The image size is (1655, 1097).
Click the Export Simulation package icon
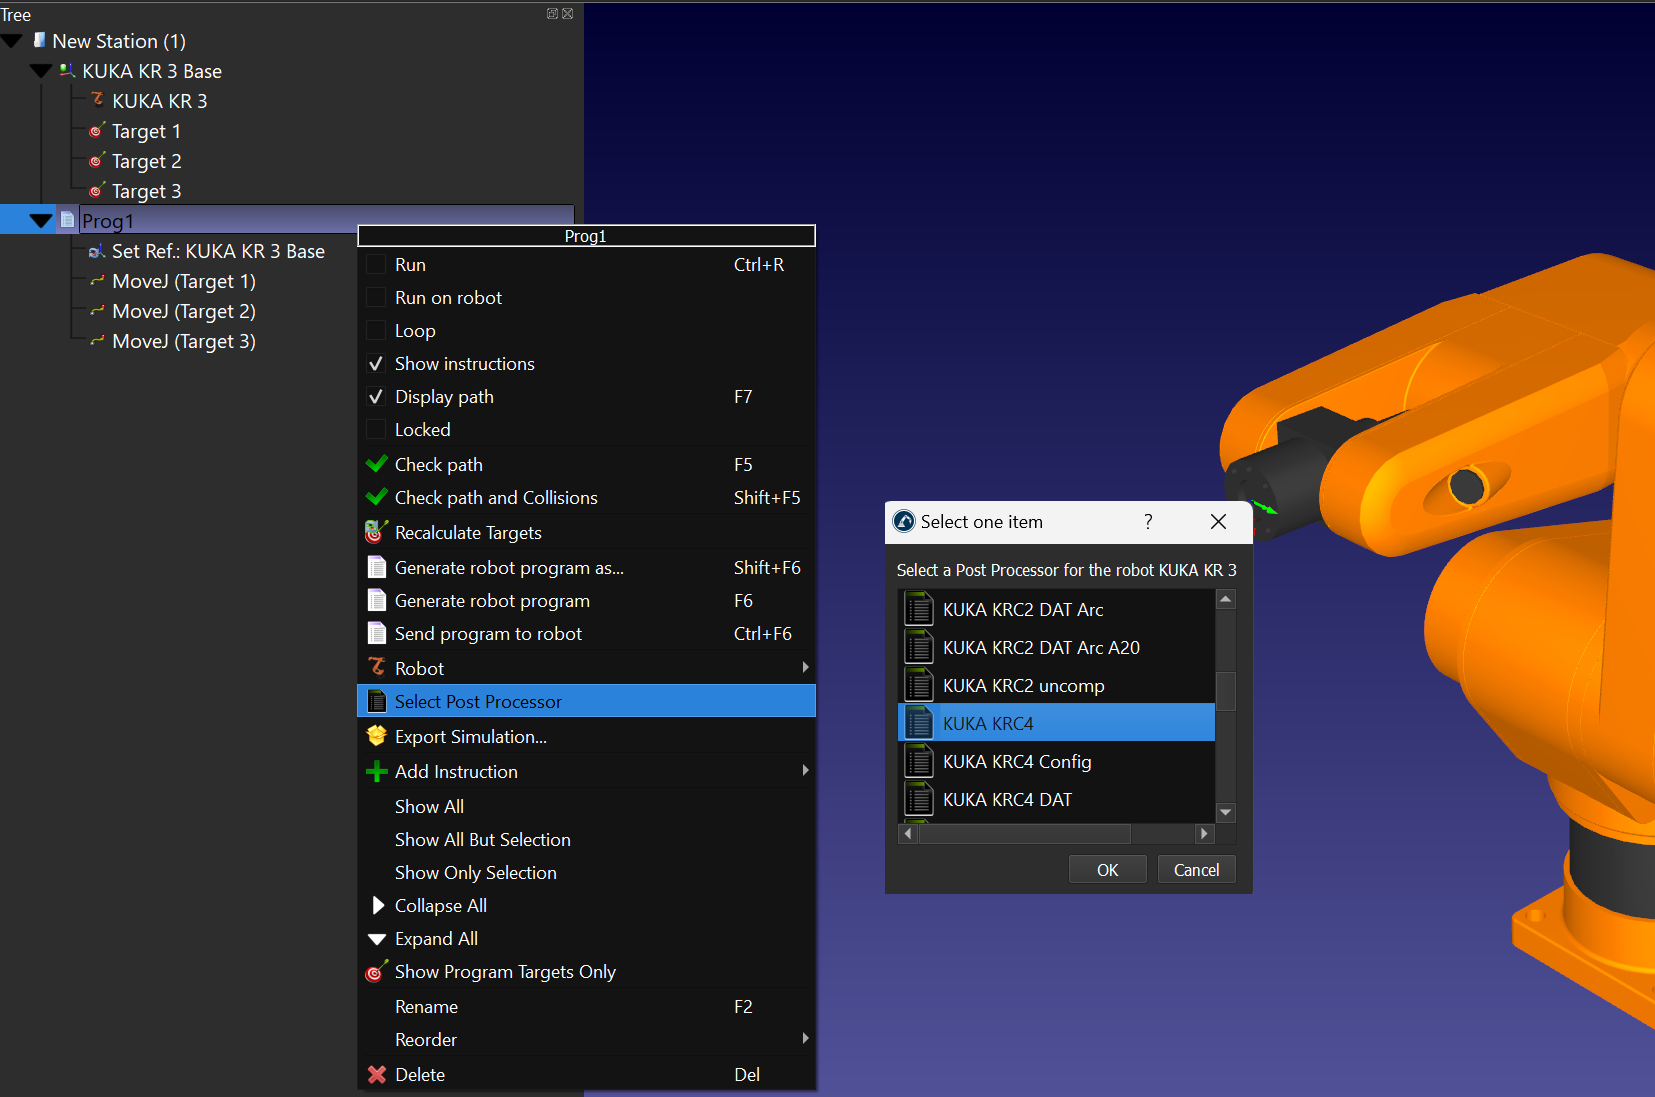[x=377, y=736]
